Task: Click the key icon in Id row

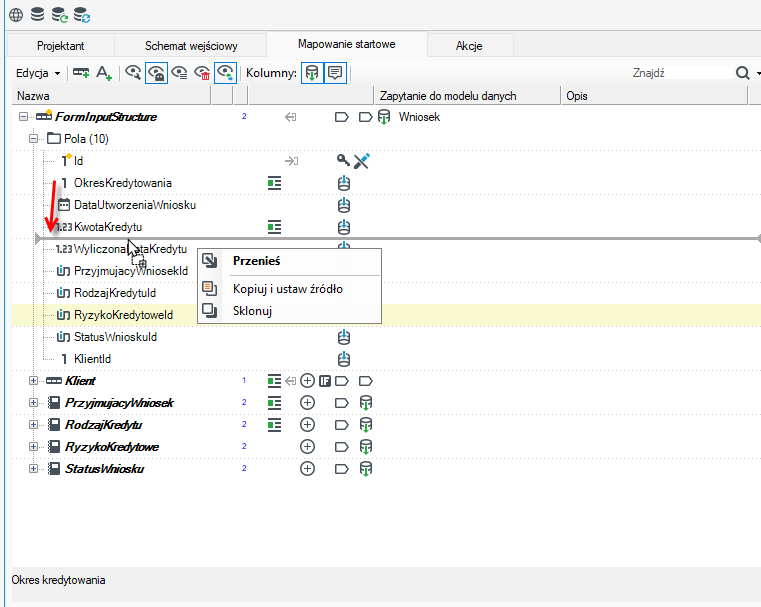Action: (344, 161)
